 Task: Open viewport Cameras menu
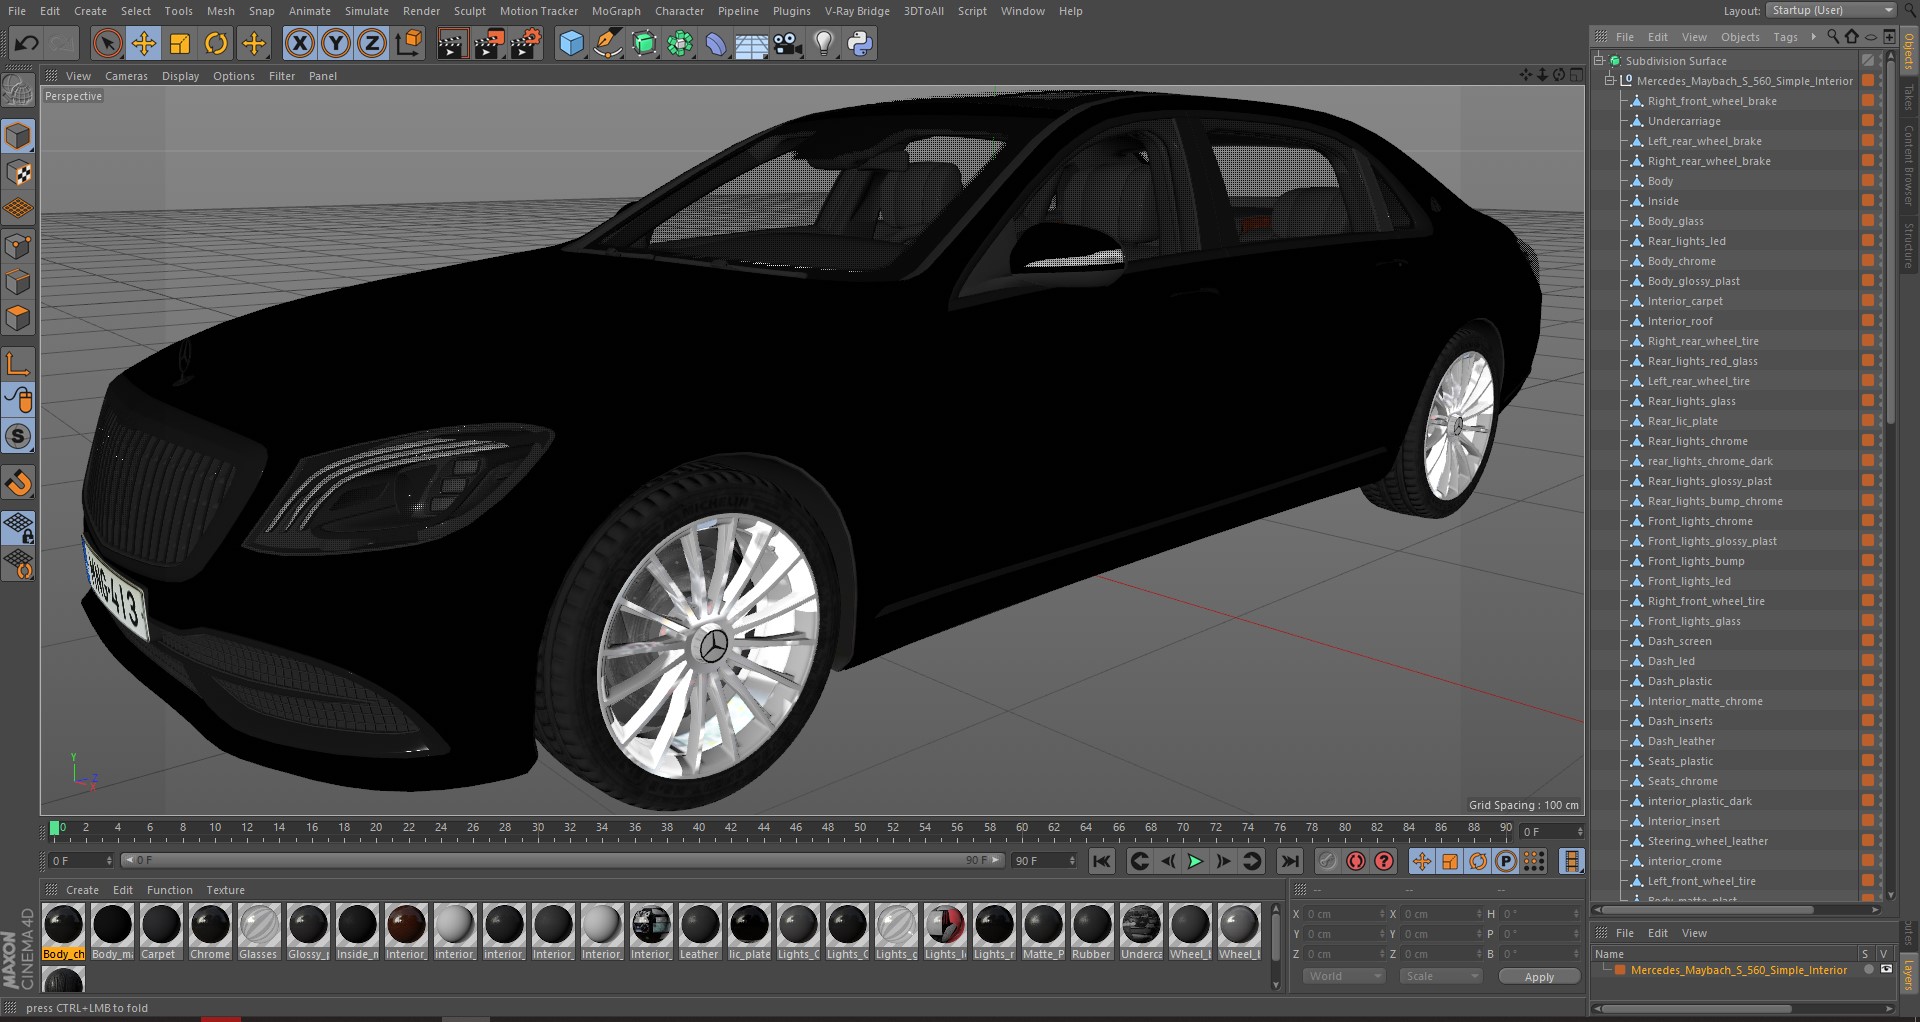tap(126, 76)
